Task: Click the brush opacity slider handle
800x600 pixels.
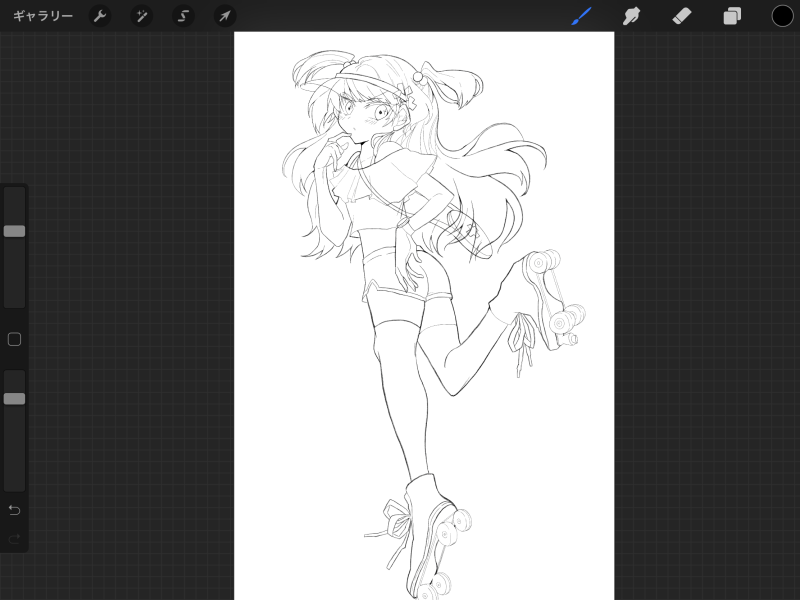Action: point(14,398)
